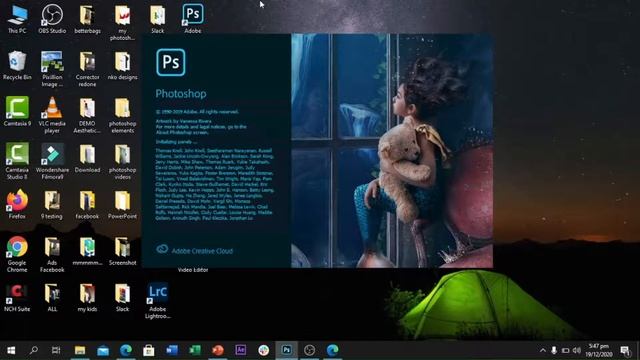The image size is (640, 360).
Task: Open the Recycle Bin
Action: click(17, 65)
